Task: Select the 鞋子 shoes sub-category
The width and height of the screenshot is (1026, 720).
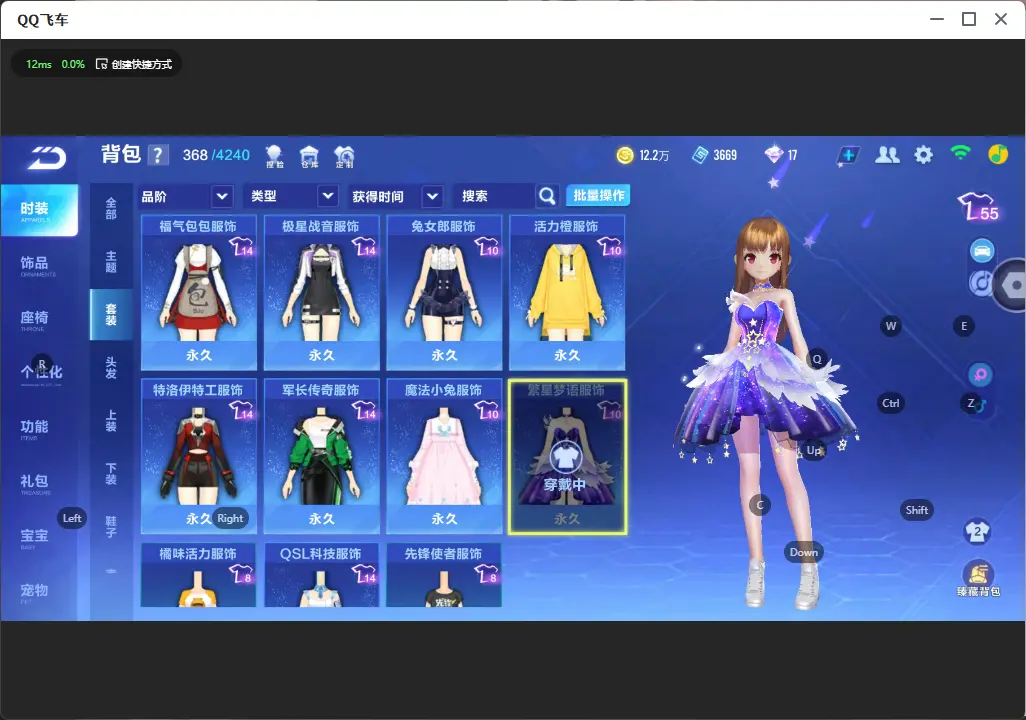Action: pos(111,527)
